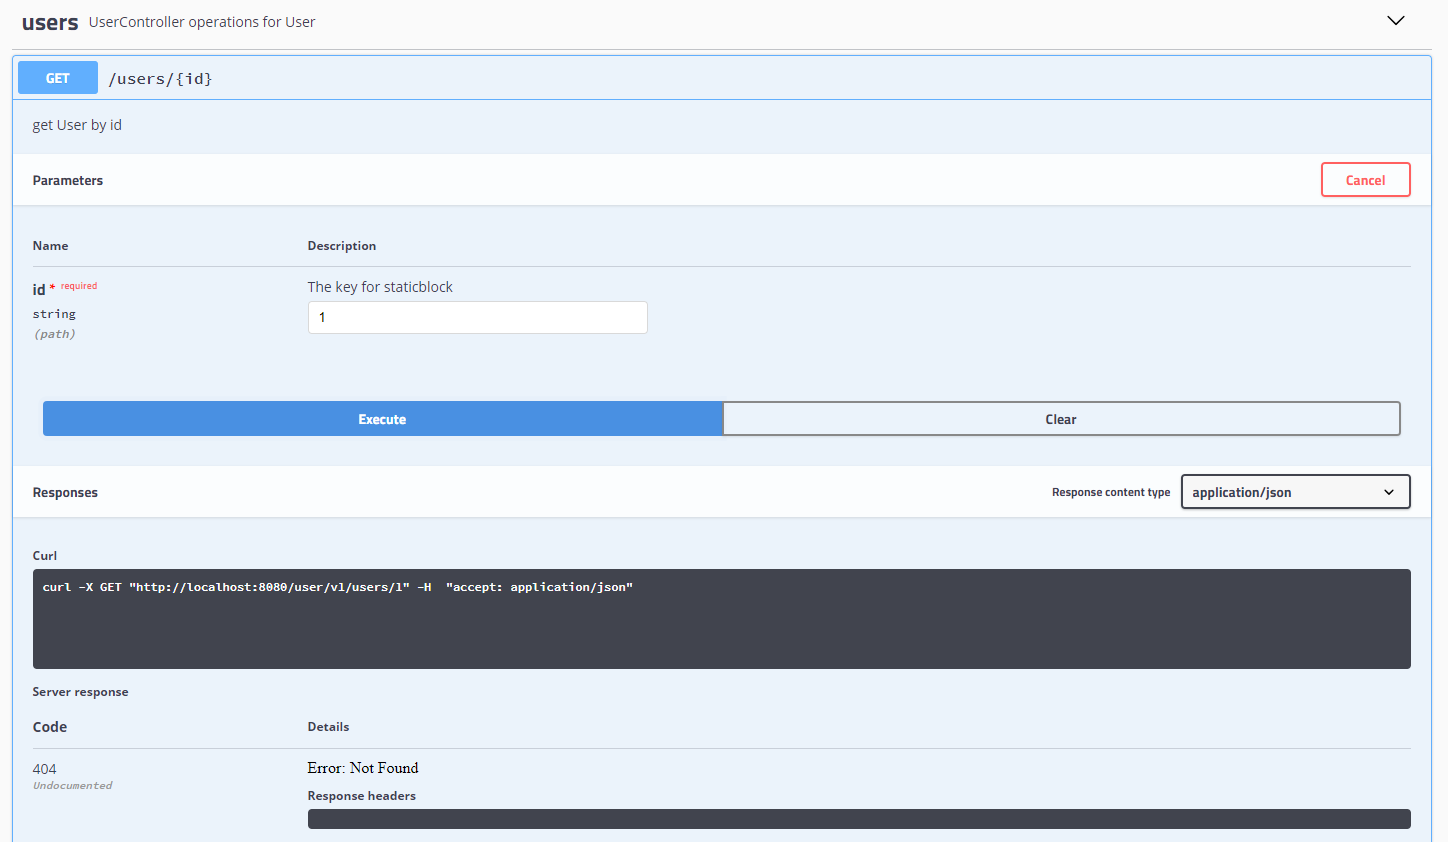This screenshot has width=1448, height=842.
Task: Select the id parameter input field
Action: 477,317
